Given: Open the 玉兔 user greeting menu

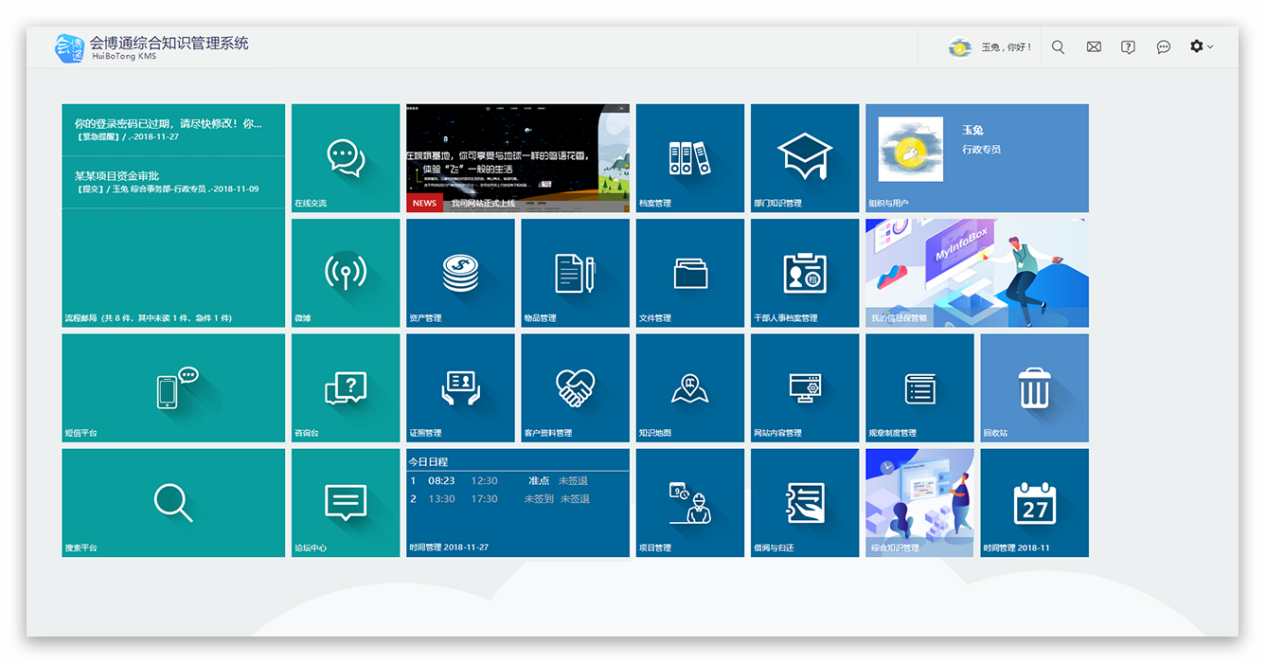Looking at the screenshot, I should point(990,47).
